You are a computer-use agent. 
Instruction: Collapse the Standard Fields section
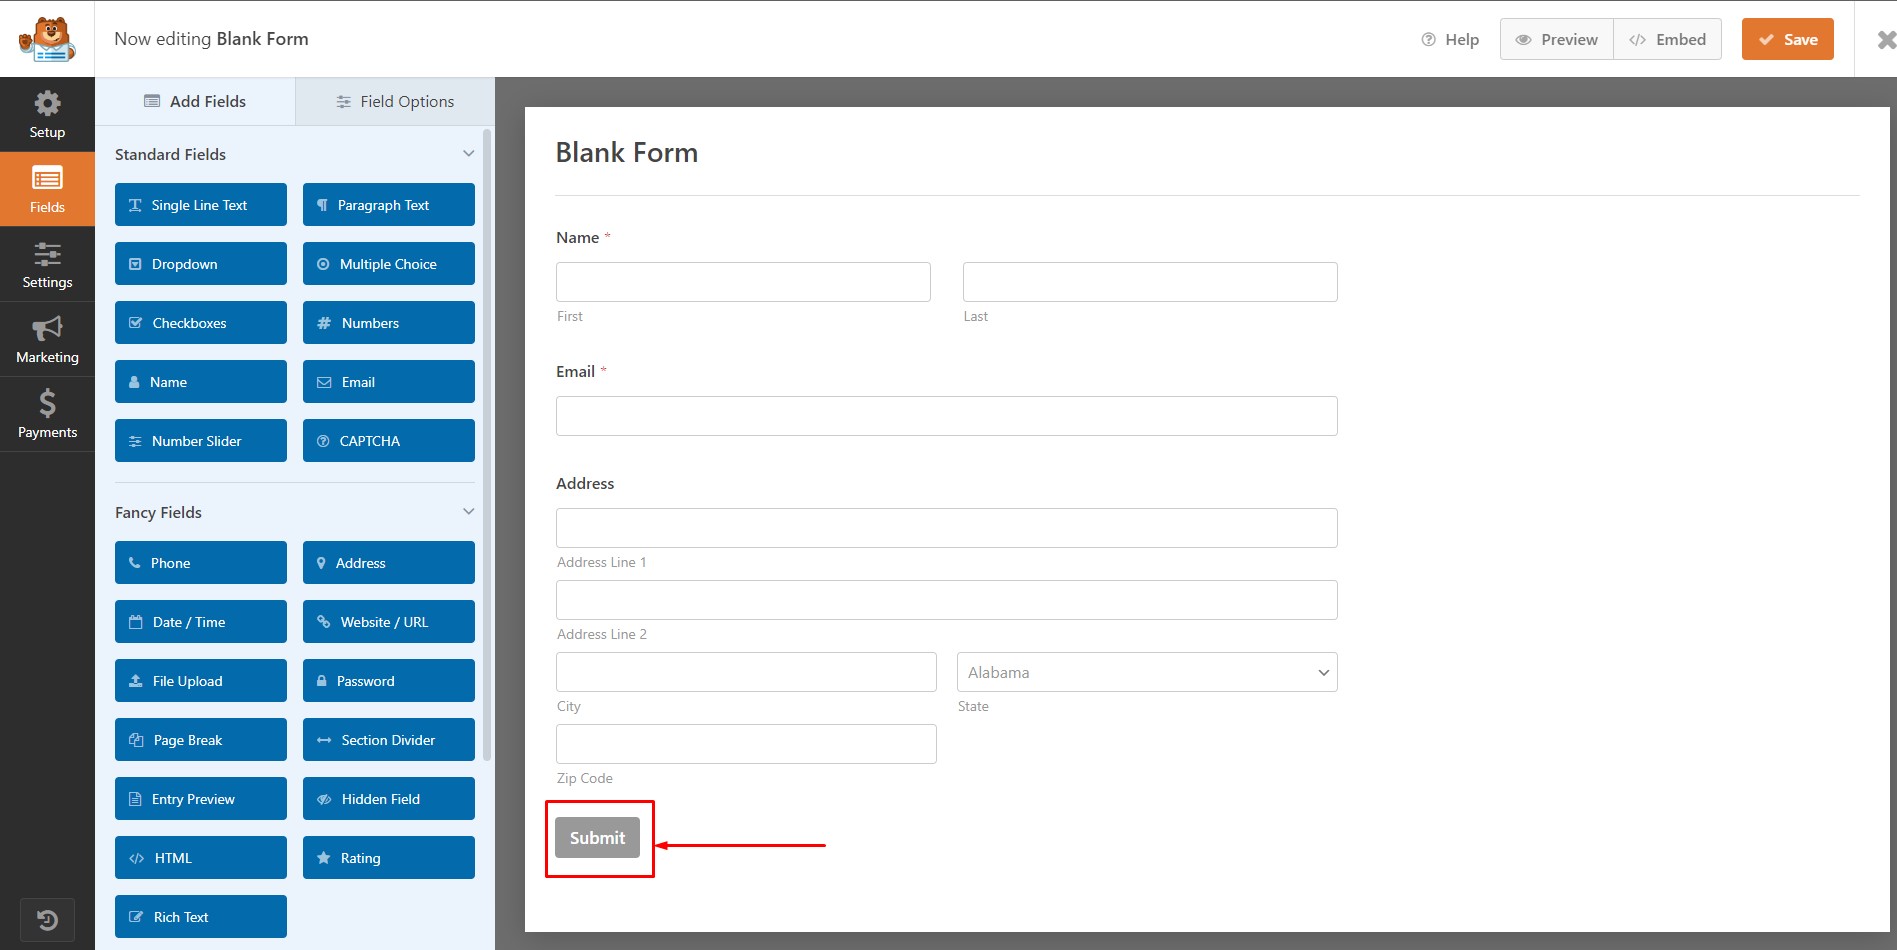tap(468, 154)
